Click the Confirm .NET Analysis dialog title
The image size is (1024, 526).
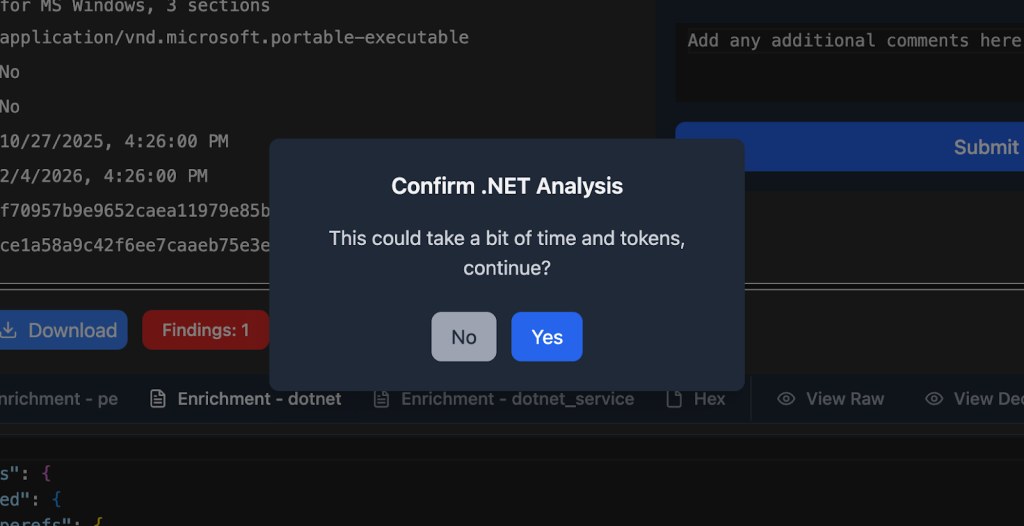click(507, 186)
